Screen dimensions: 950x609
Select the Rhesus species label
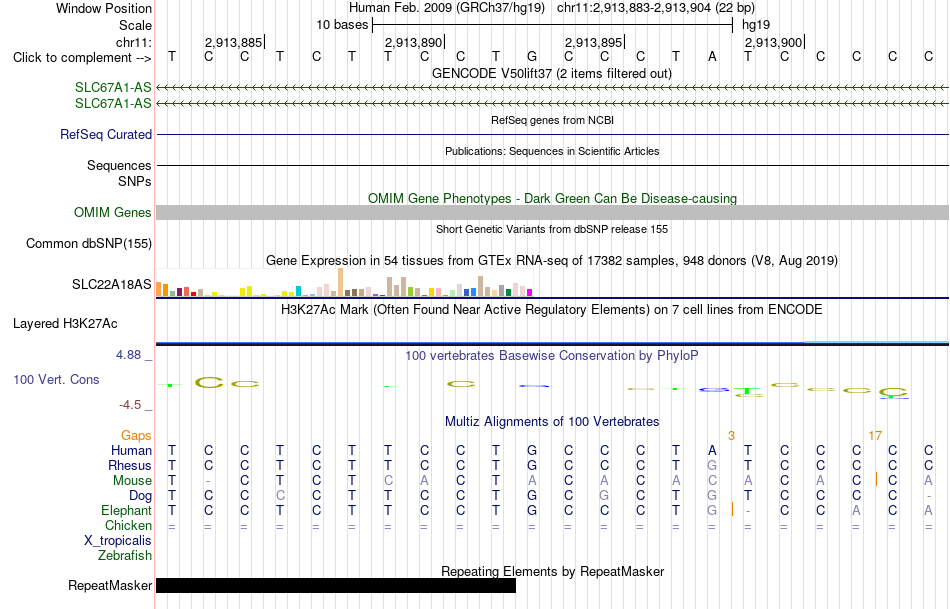click(130, 465)
